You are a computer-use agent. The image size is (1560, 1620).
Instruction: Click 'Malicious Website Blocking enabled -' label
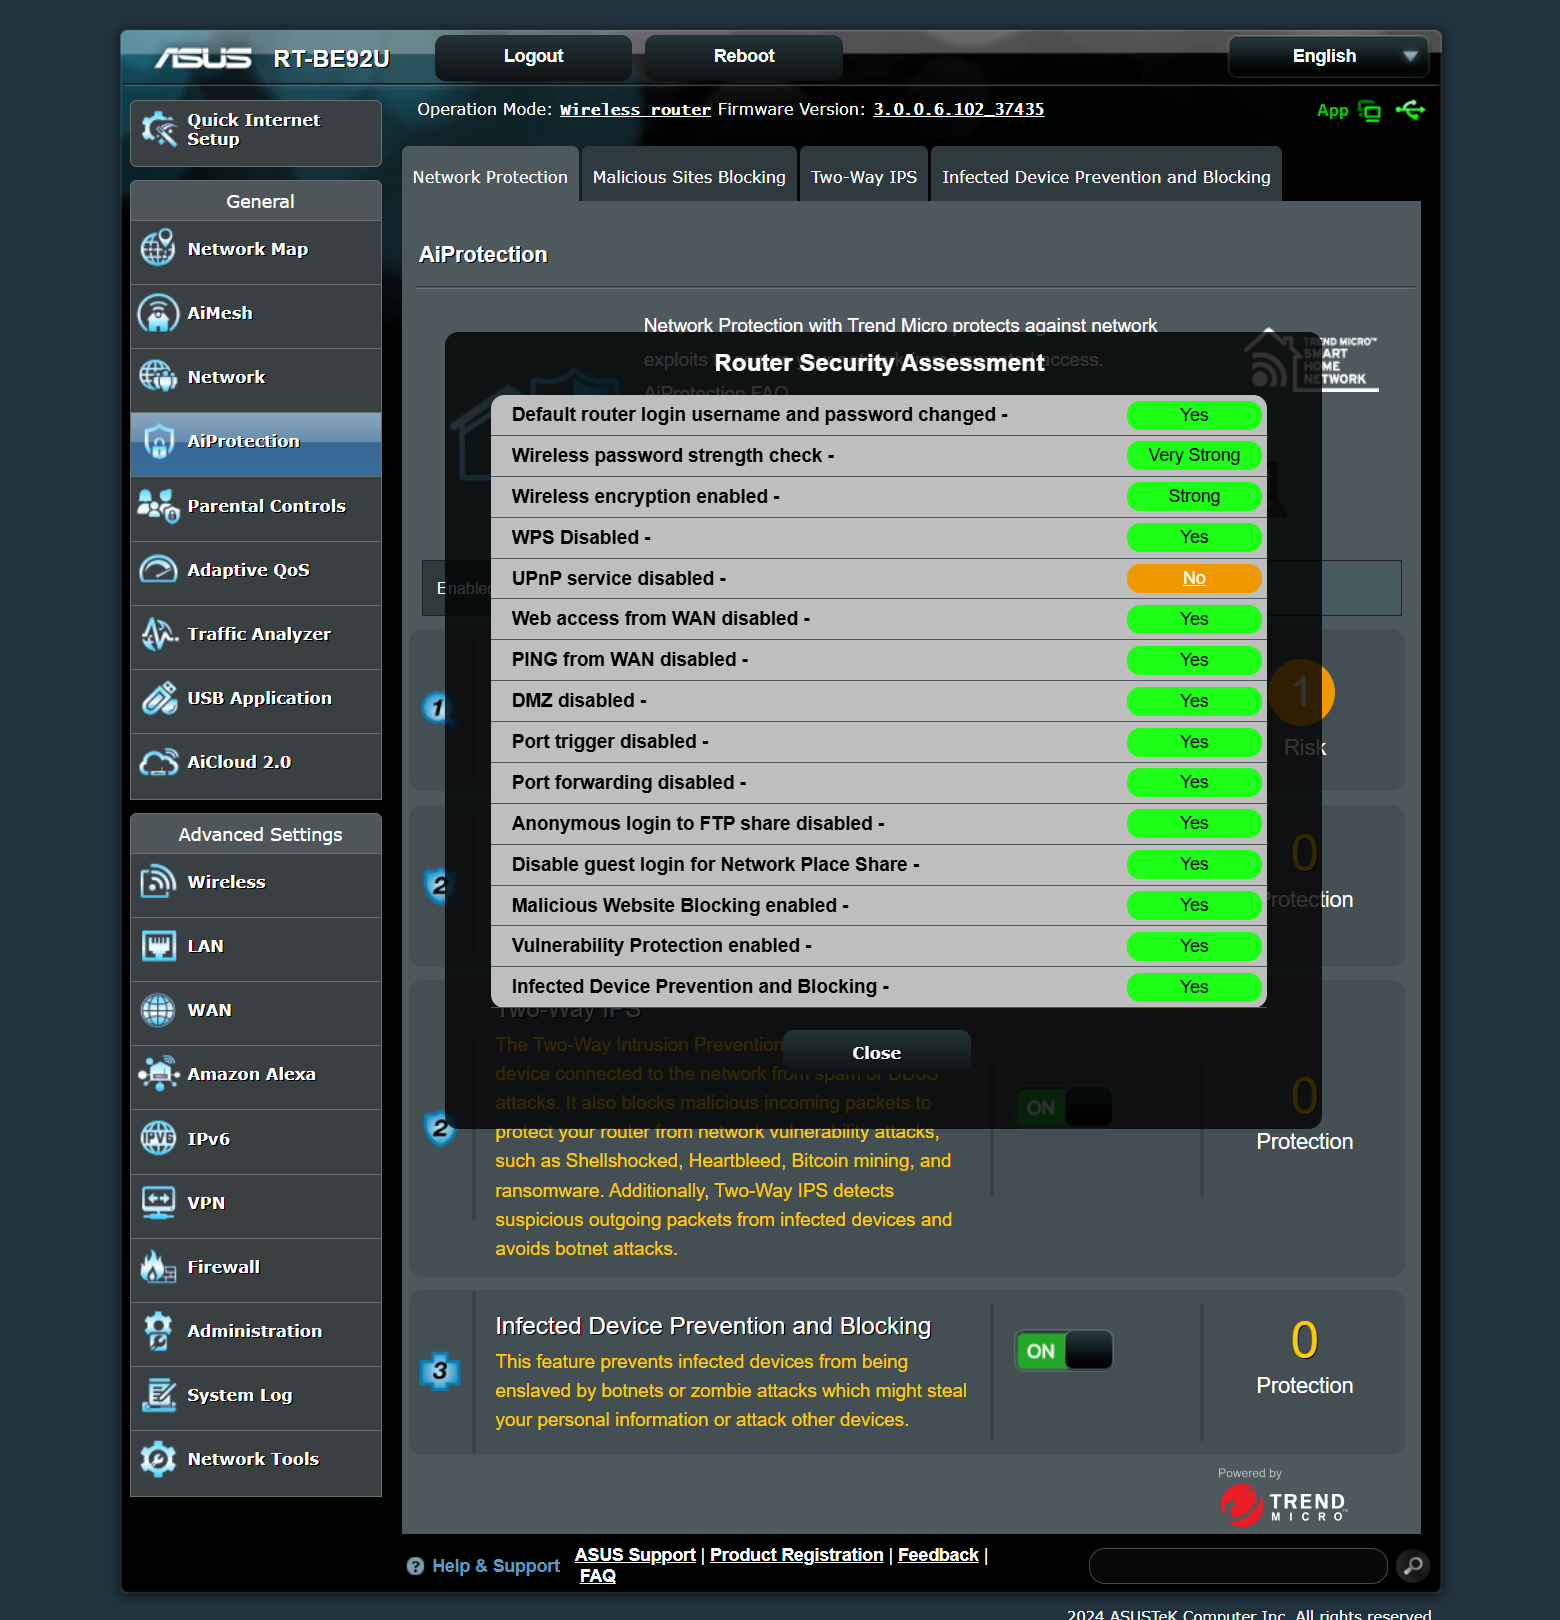pos(680,906)
